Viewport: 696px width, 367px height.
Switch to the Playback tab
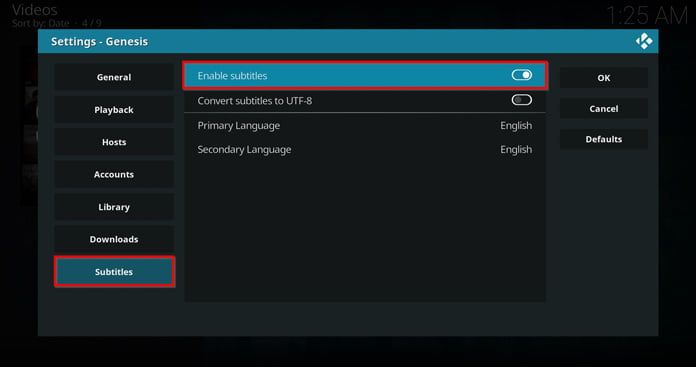pyautogui.click(x=114, y=110)
